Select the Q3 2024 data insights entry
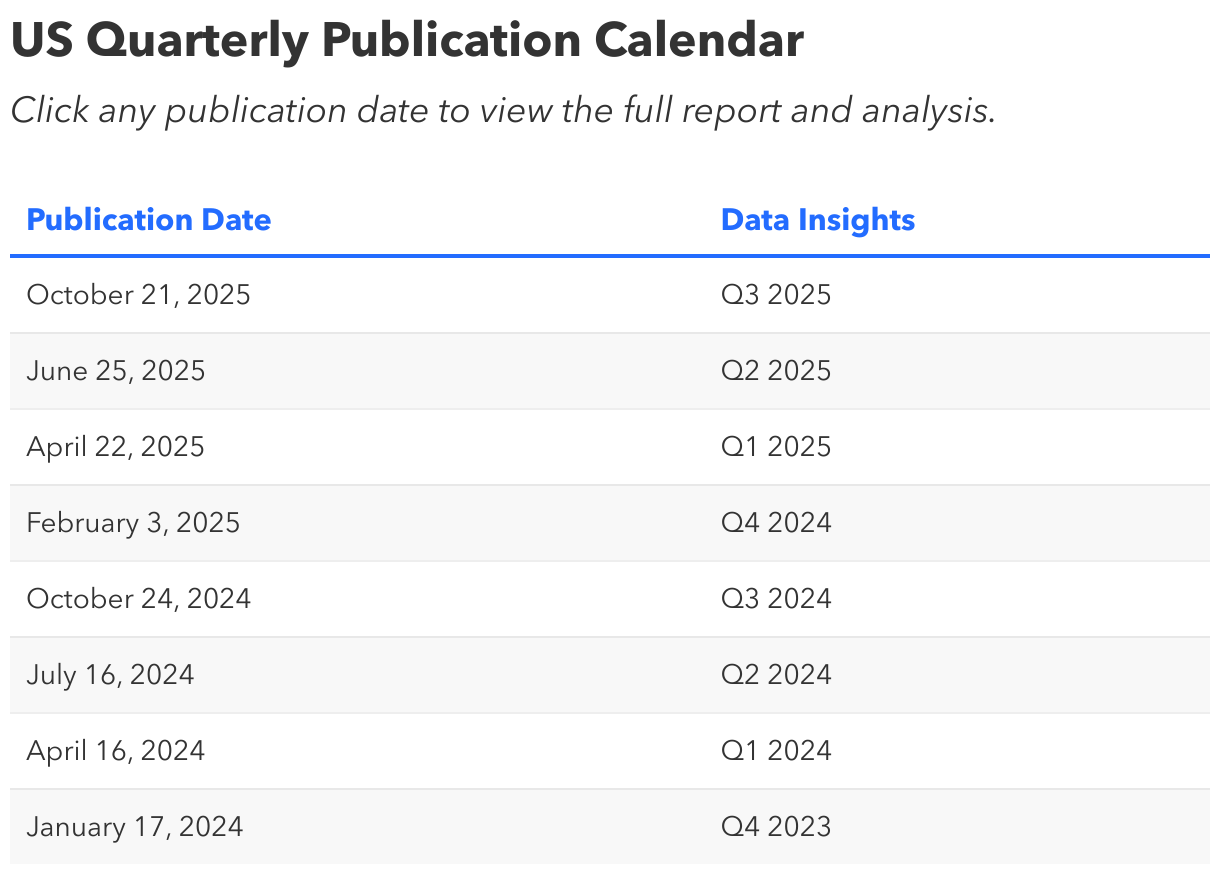Viewport: 1220px width, 876px height. [776, 599]
